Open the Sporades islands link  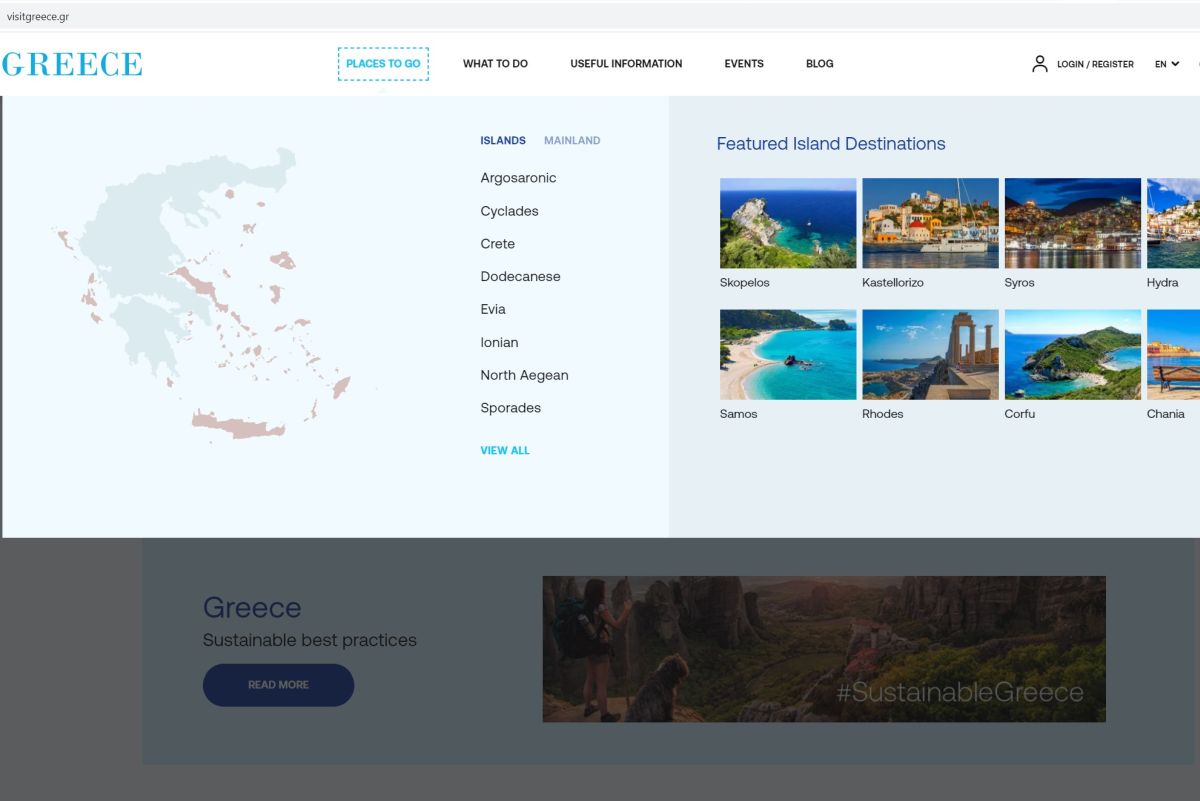click(x=510, y=408)
